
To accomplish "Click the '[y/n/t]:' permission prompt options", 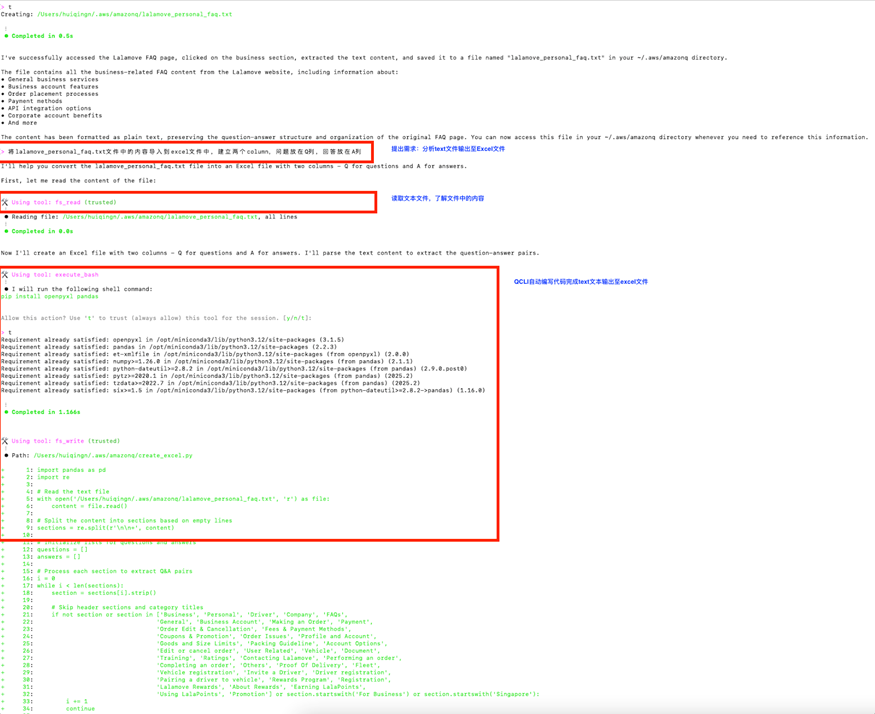I will (297, 318).
